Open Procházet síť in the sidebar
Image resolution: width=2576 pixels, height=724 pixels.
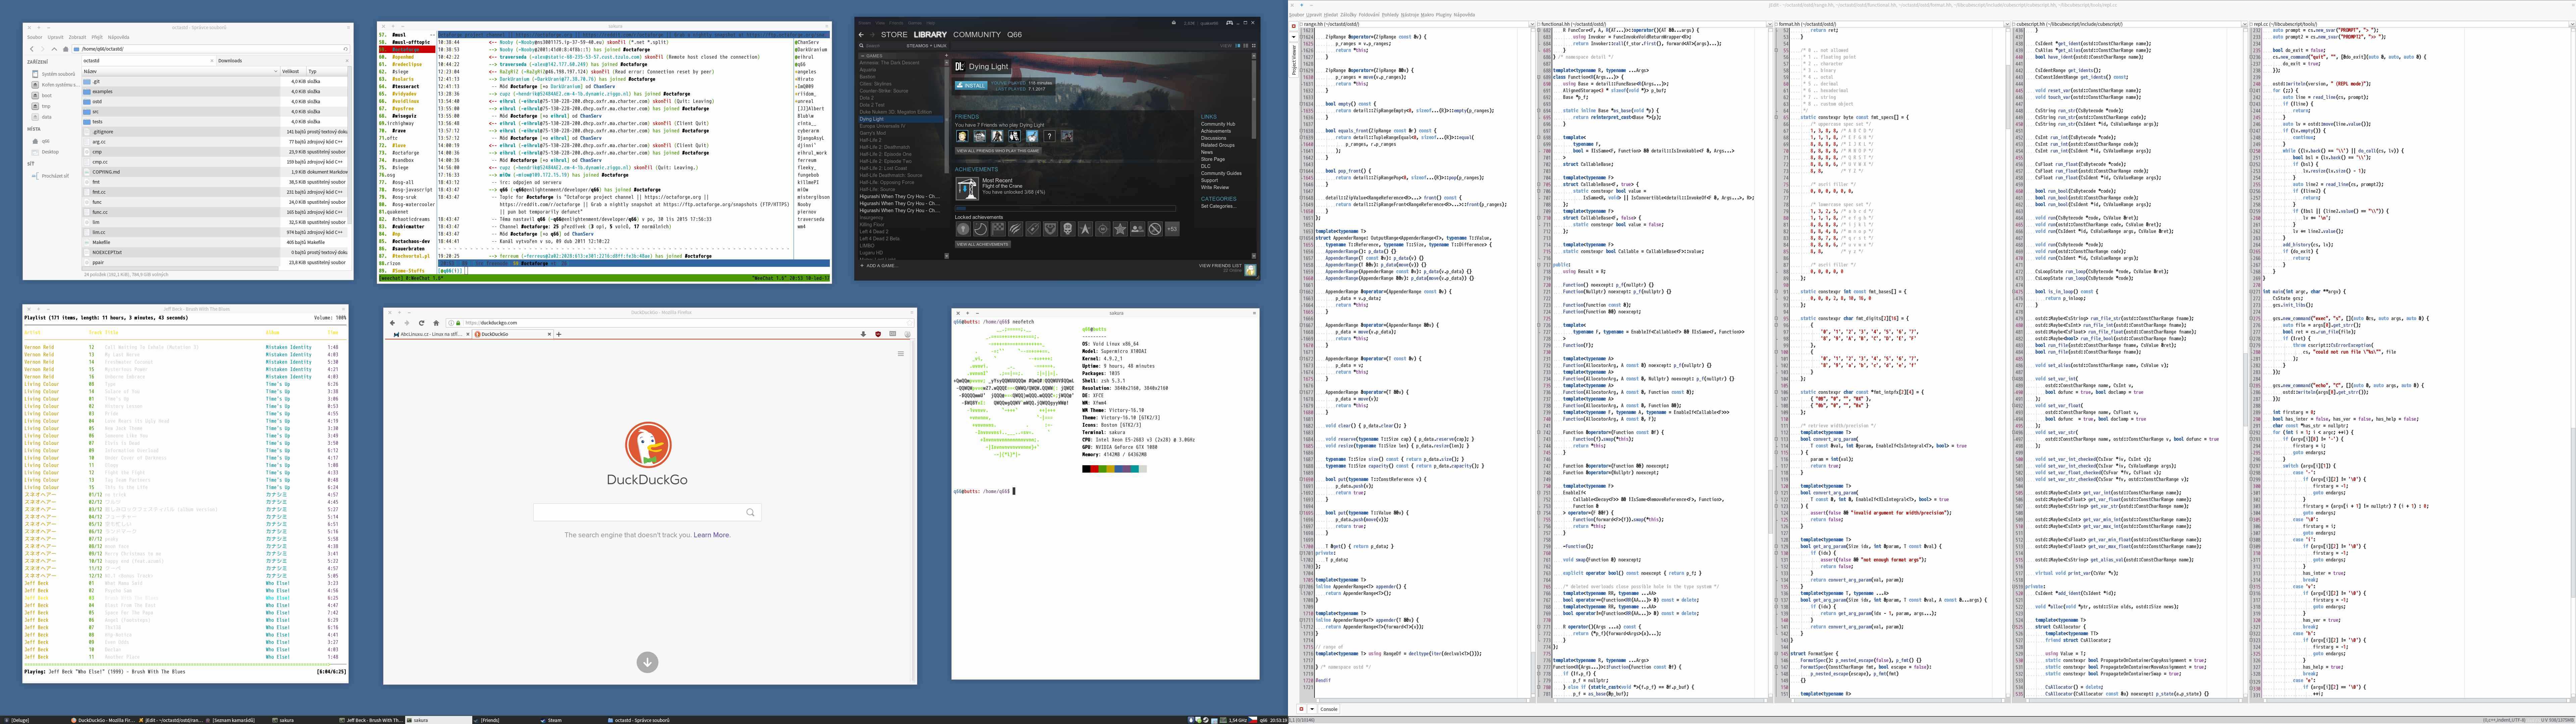50,176
